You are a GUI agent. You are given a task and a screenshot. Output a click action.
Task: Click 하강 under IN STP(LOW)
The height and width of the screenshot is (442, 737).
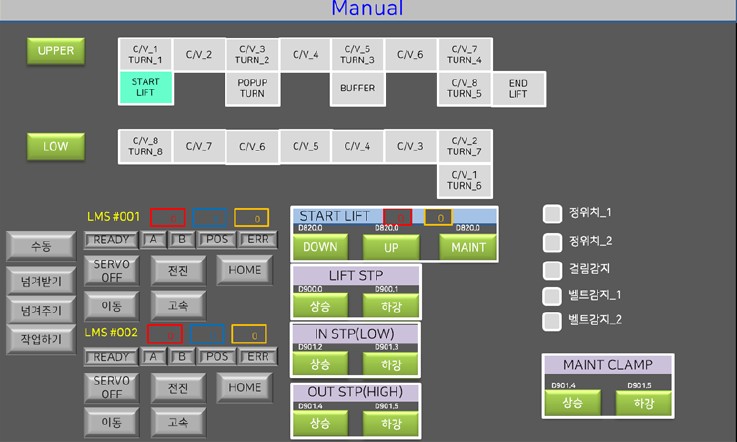(391, 364)
